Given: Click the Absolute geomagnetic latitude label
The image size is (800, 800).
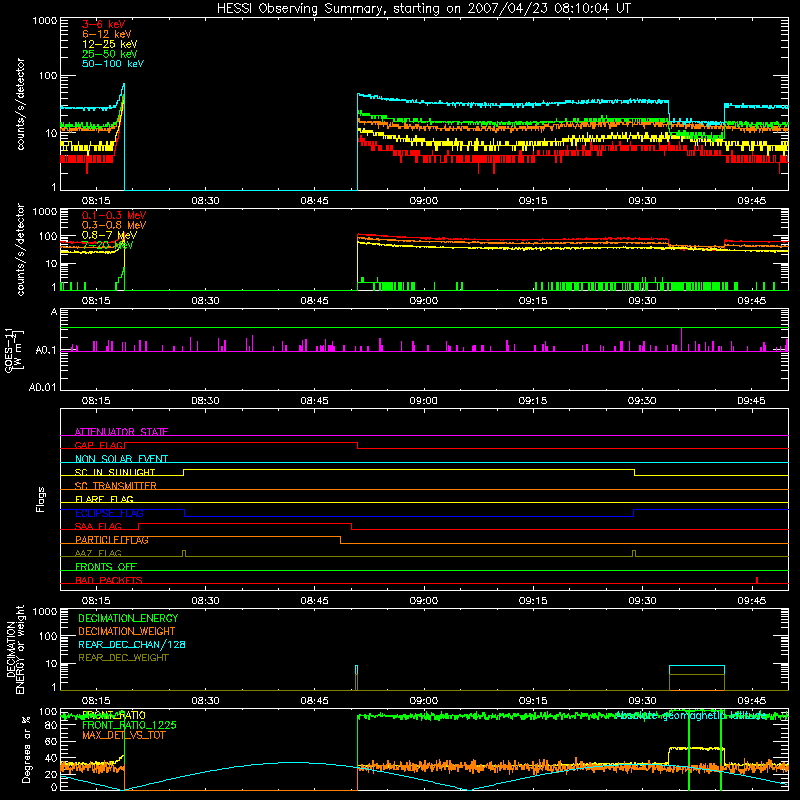Looking at the screenshot, I should point(691,715).
